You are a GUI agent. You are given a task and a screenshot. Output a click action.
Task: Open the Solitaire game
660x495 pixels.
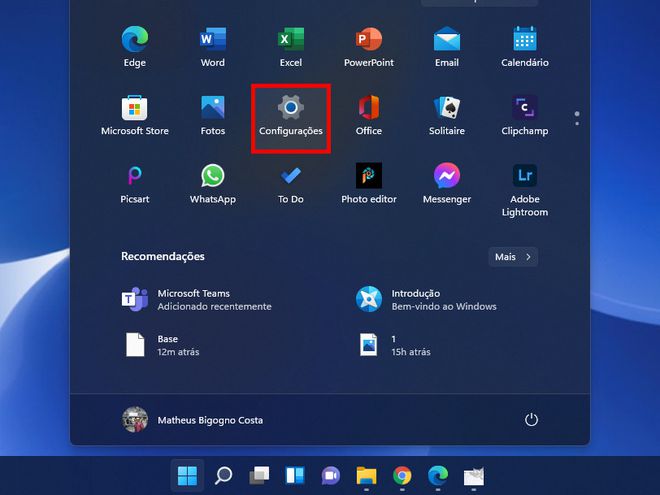(447, 115)
